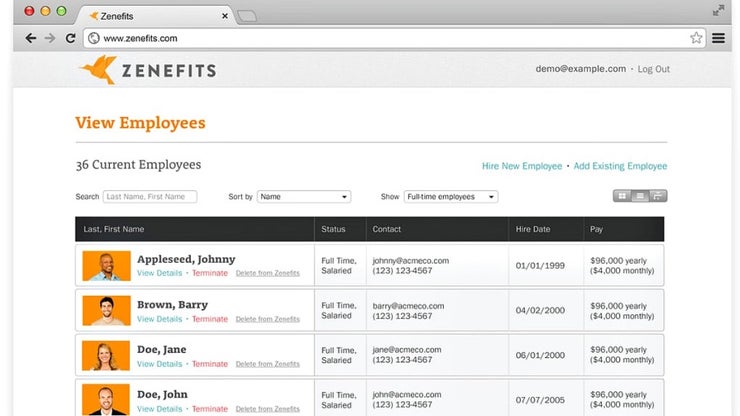
Task: View Details for Doe, John
Action: tap(160, 408)
